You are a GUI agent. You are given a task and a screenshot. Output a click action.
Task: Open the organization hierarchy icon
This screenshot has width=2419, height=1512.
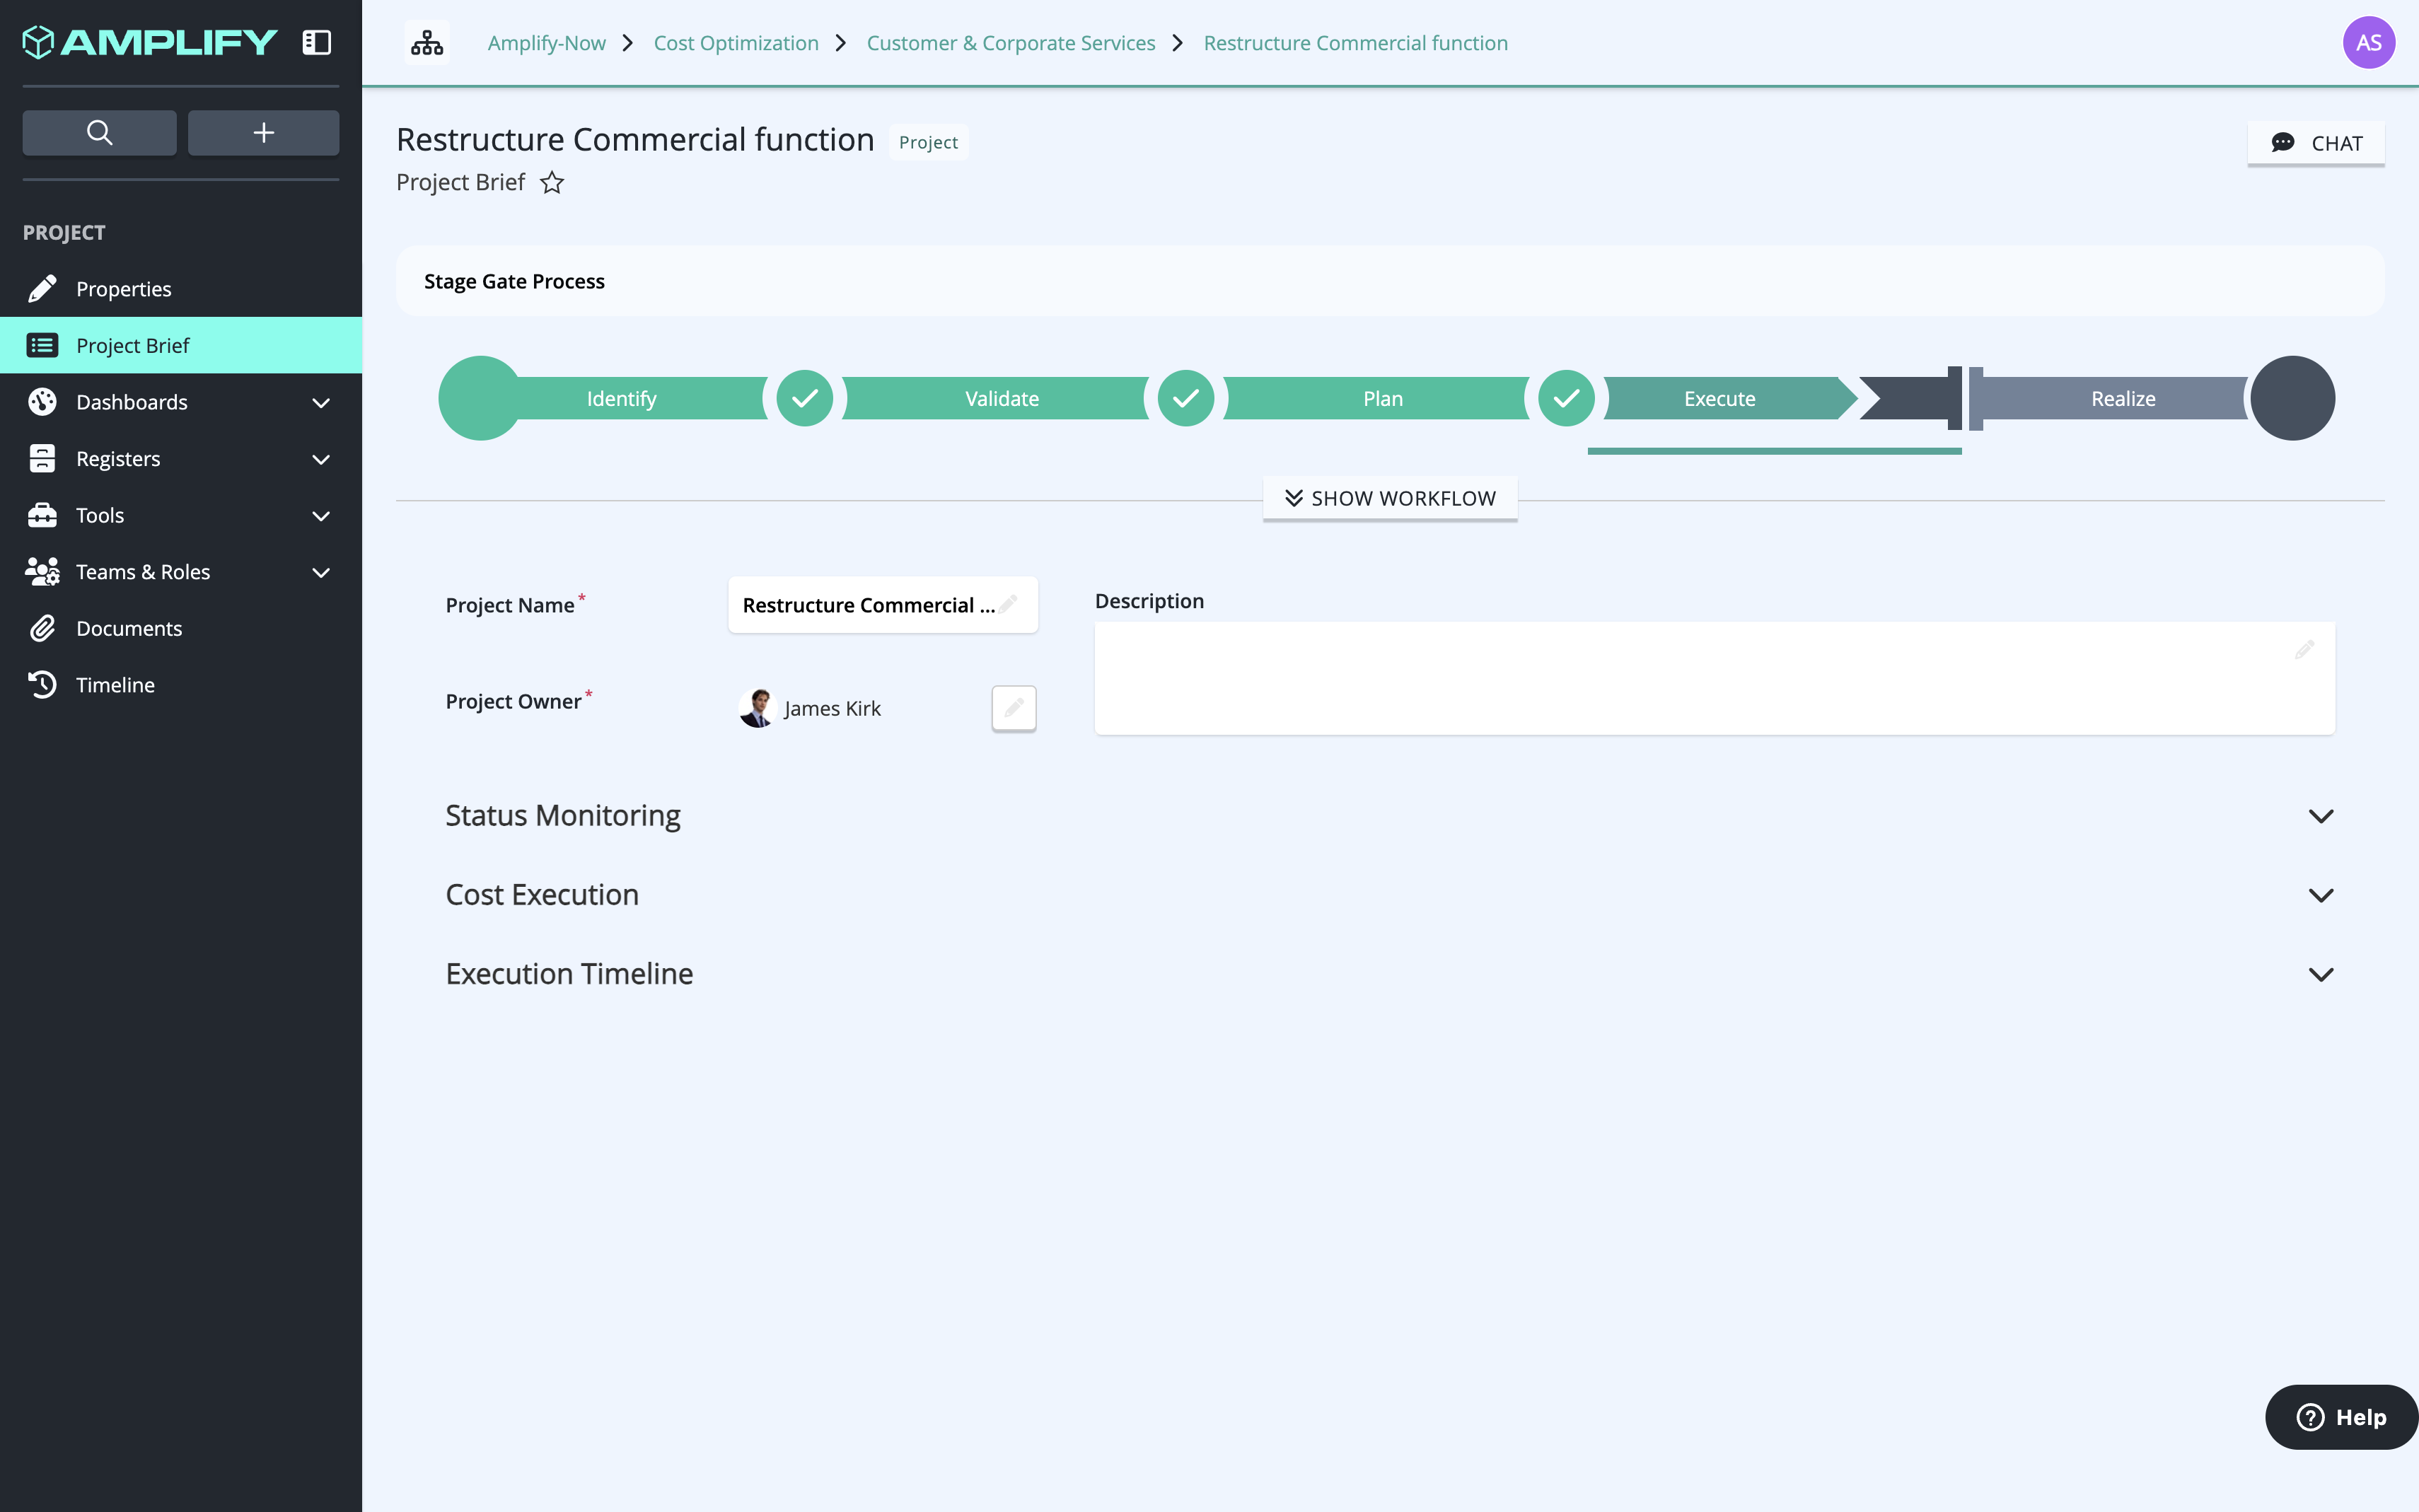(427, 43)
